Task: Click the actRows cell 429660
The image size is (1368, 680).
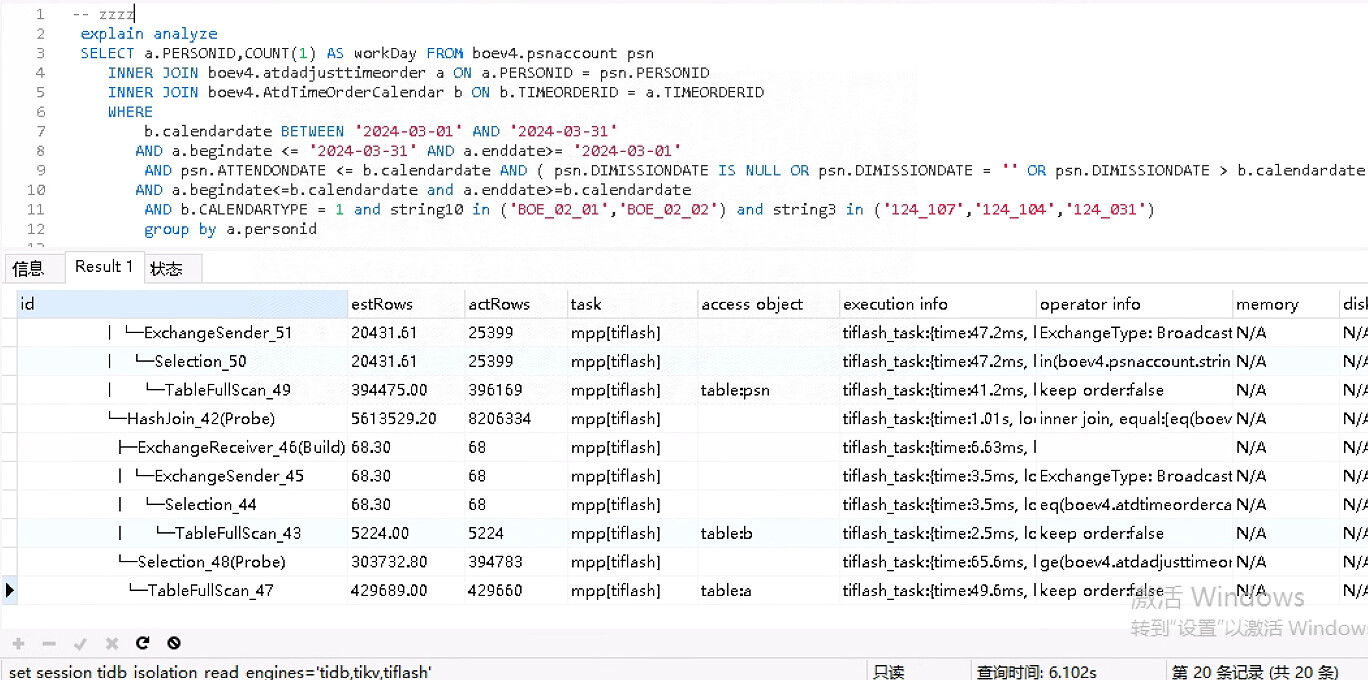Action: 516,590
